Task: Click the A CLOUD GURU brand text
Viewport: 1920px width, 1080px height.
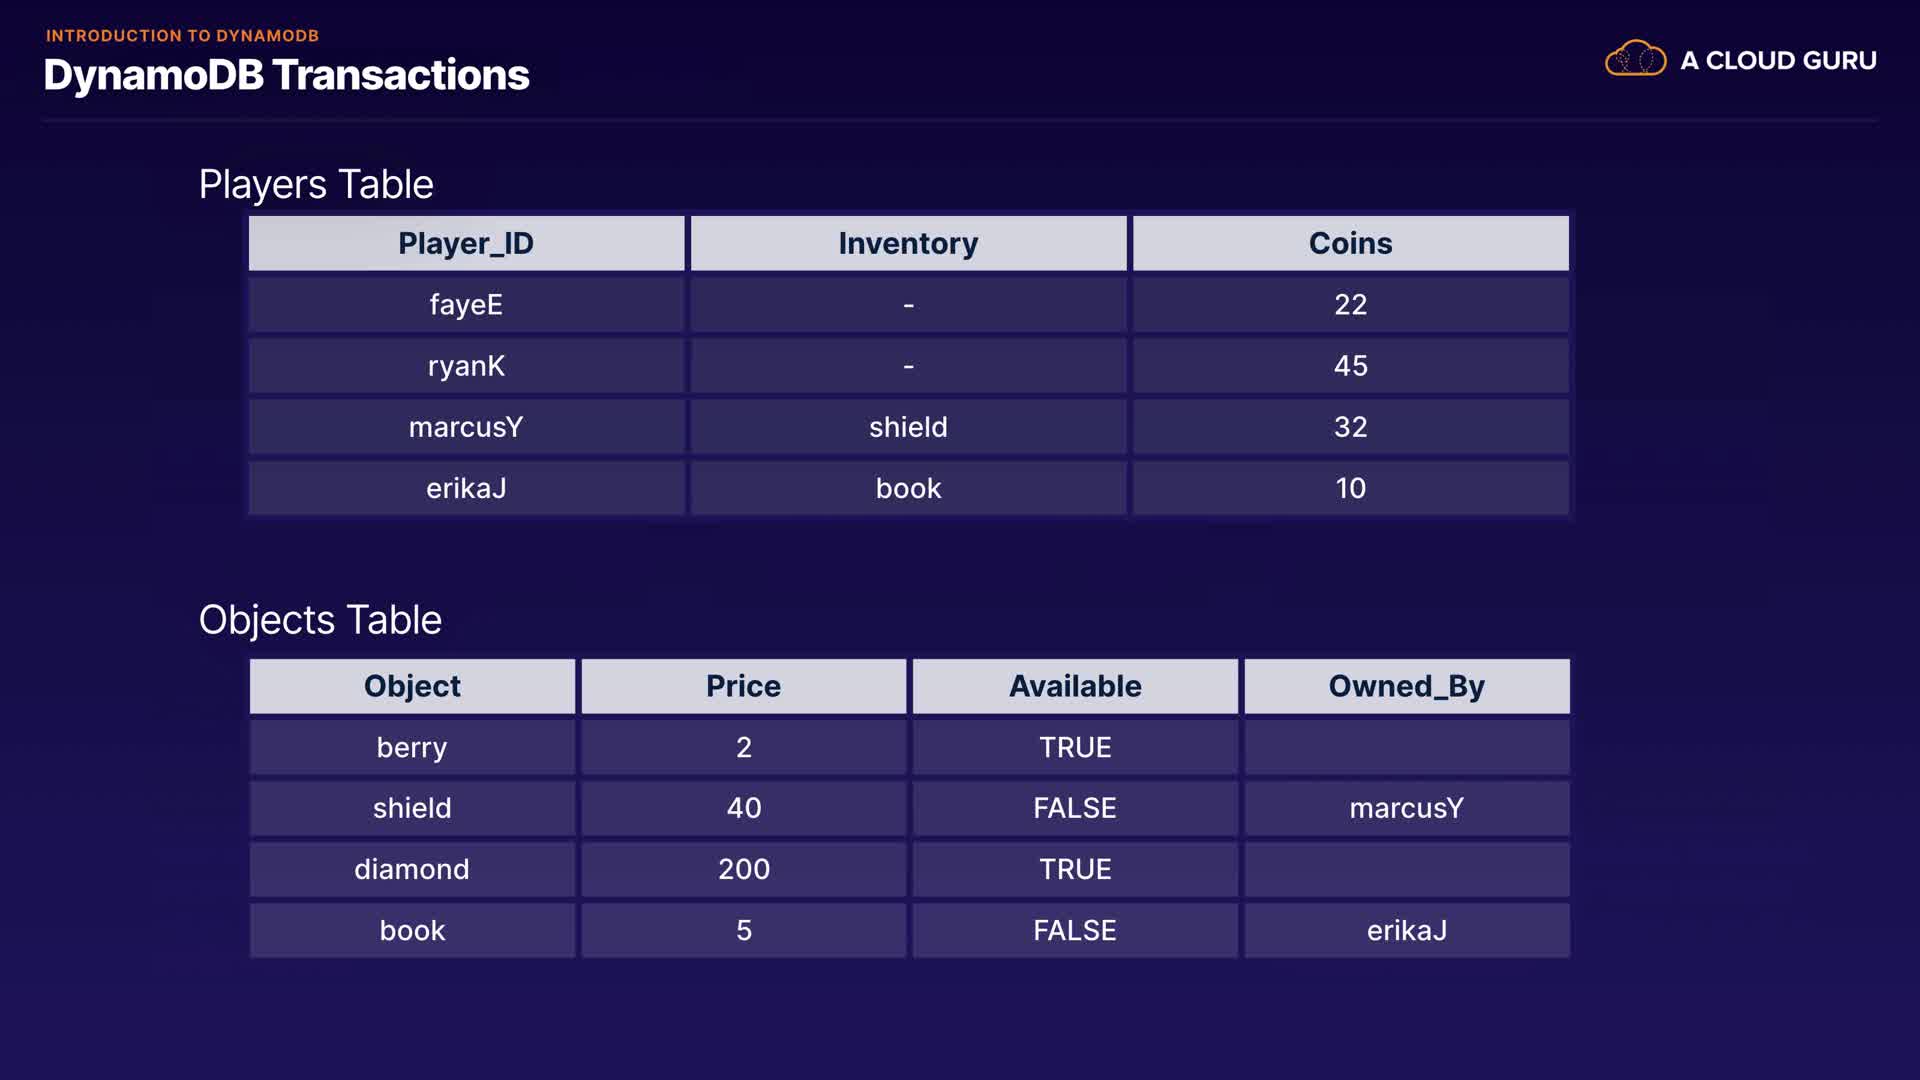Action: pyautogui.click(x=1778, y=61)
